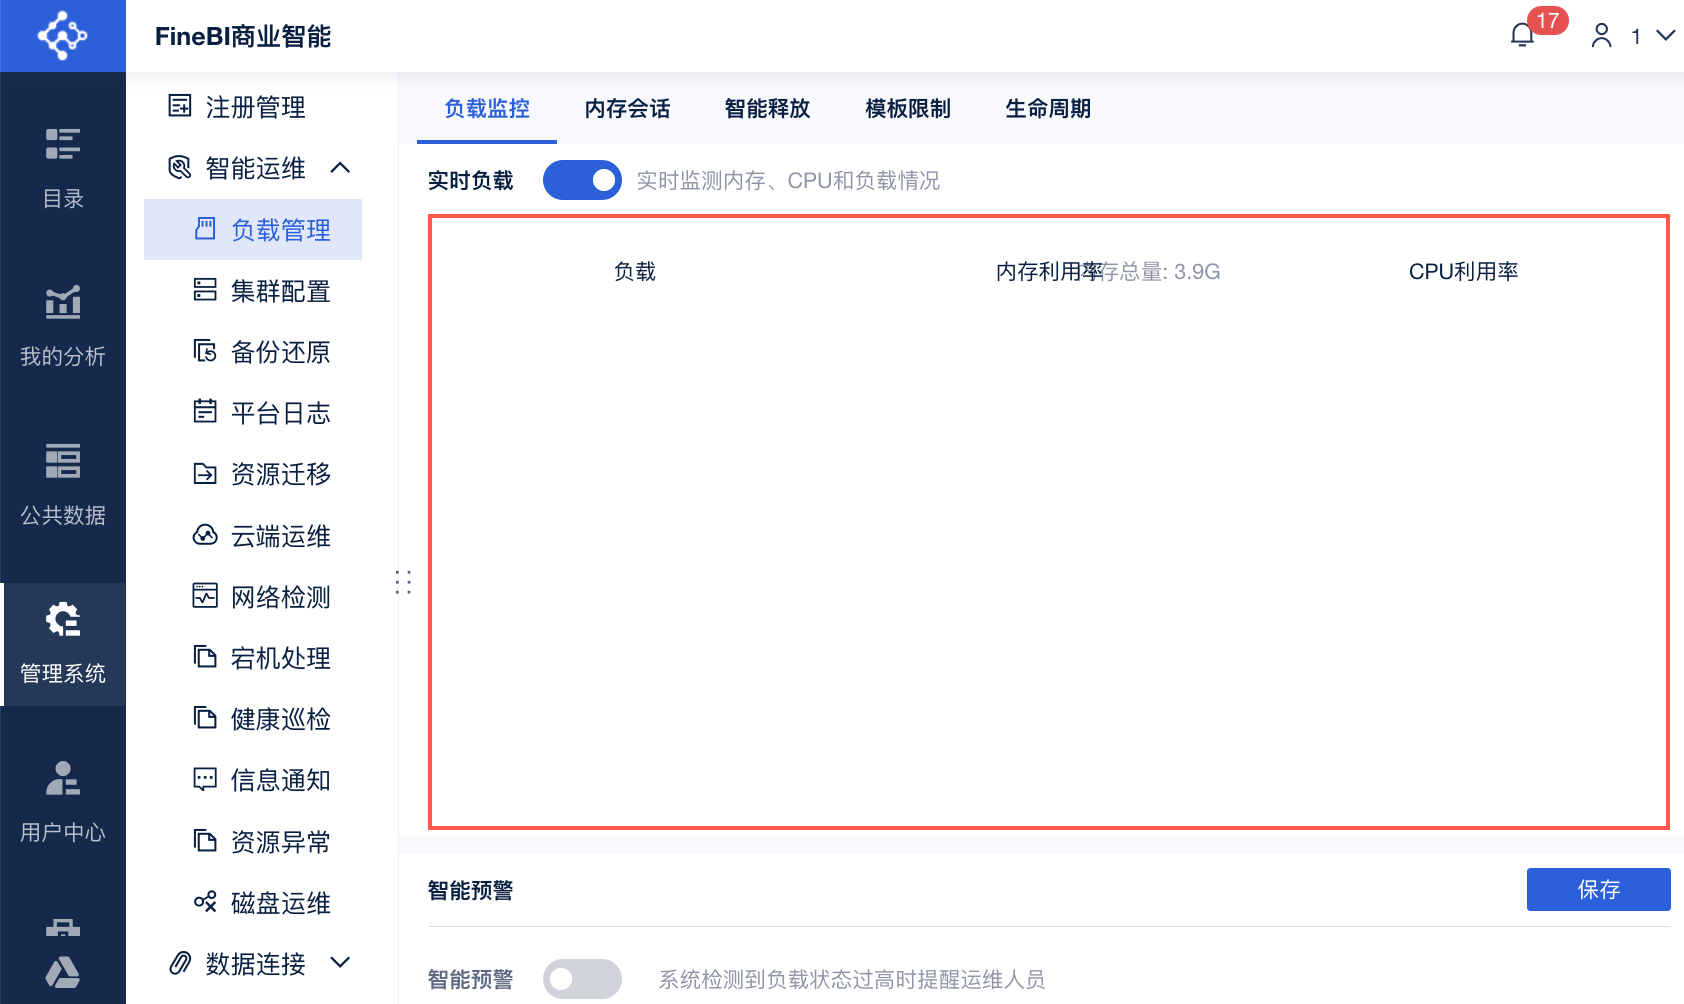1684x1004 pixels.
Task: Click the partially visible sidebar icon below 用户中心
Action: coord(63,927)
